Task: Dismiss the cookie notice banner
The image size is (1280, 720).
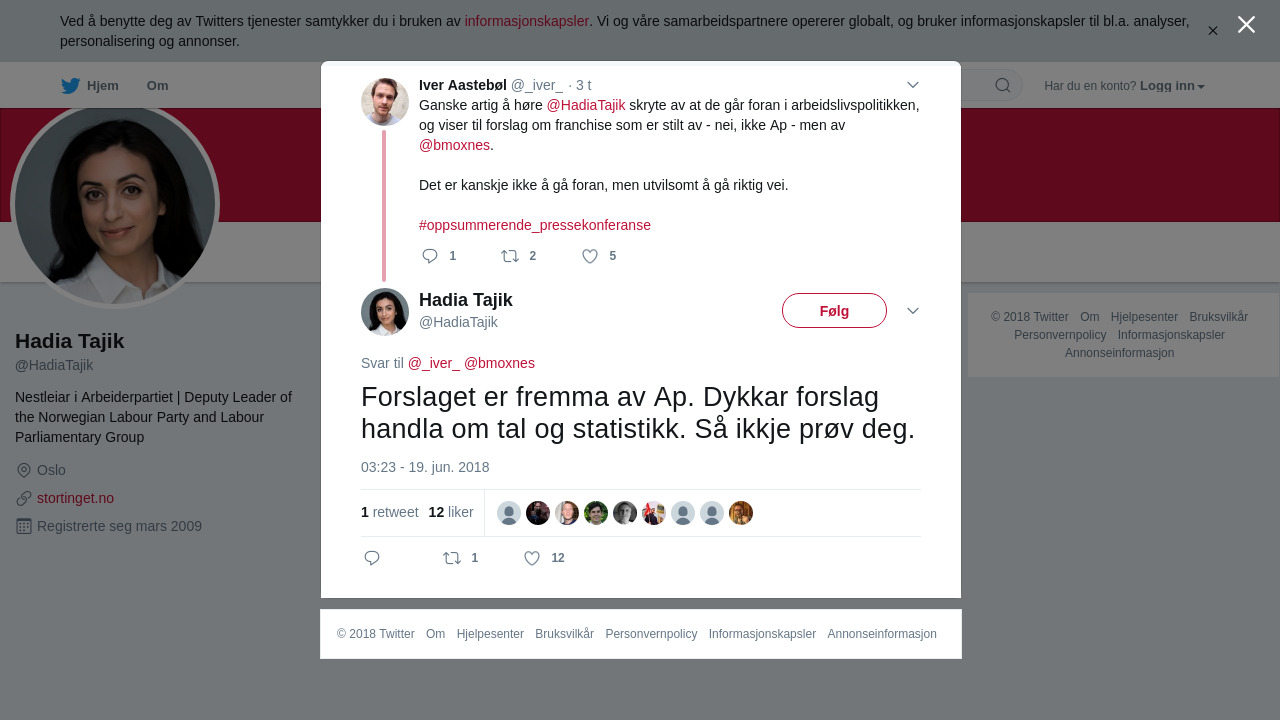Action: click(1213, 31)
